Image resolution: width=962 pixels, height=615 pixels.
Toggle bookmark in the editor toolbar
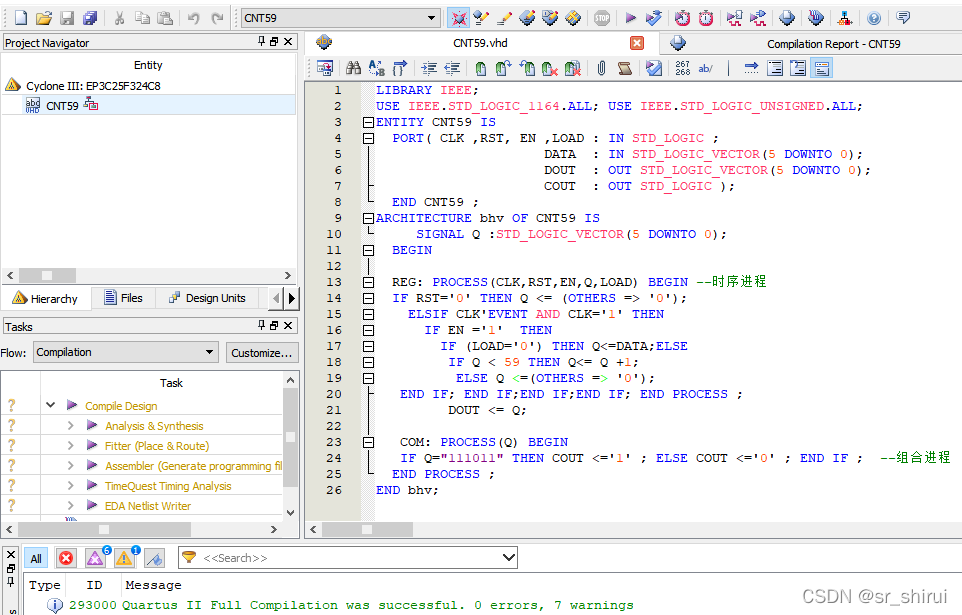point(481,68)
